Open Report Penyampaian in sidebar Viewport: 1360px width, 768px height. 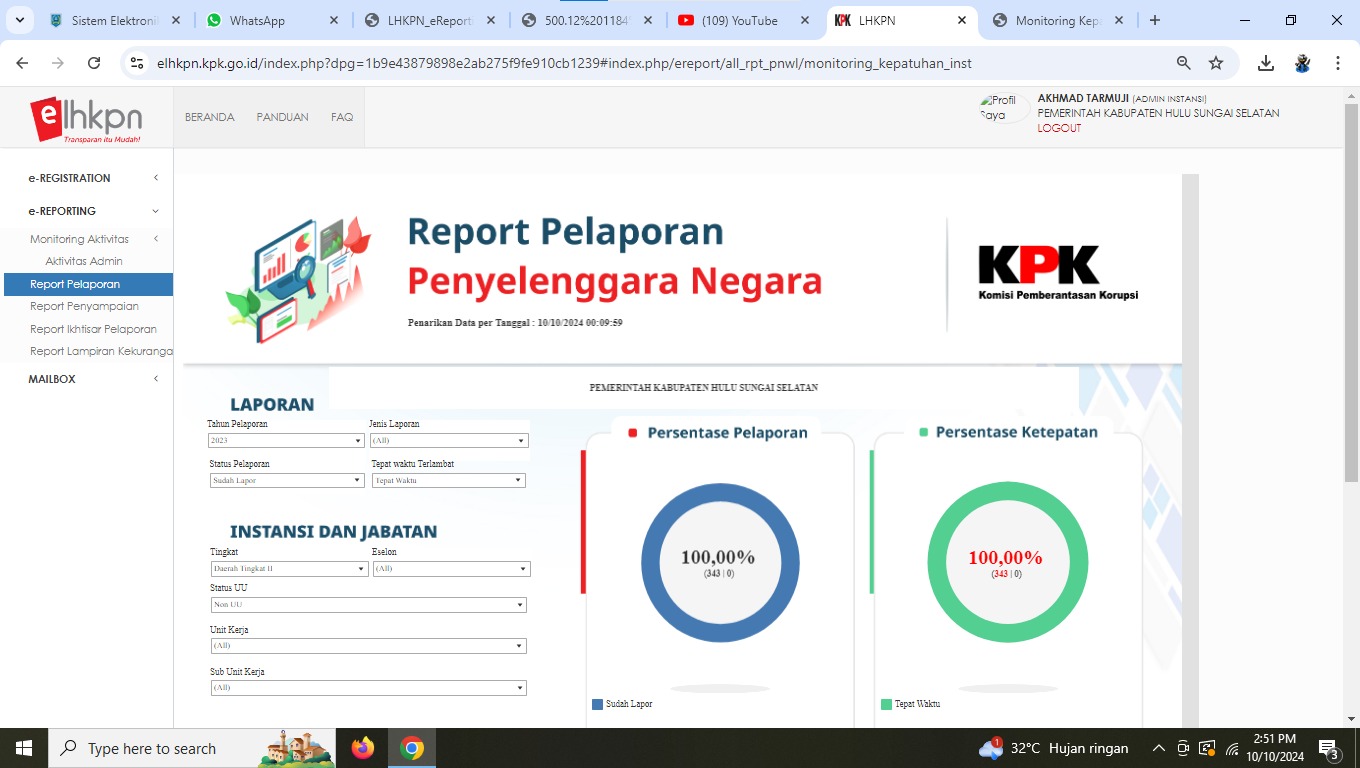point(84,306)
